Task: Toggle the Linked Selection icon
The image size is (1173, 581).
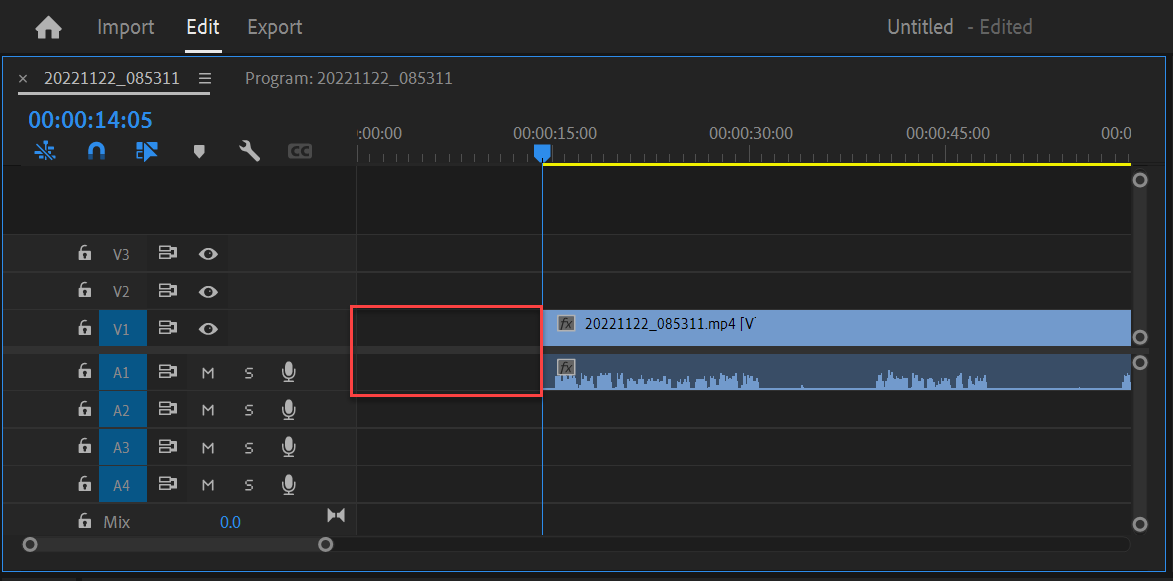Action: (147, 152)
